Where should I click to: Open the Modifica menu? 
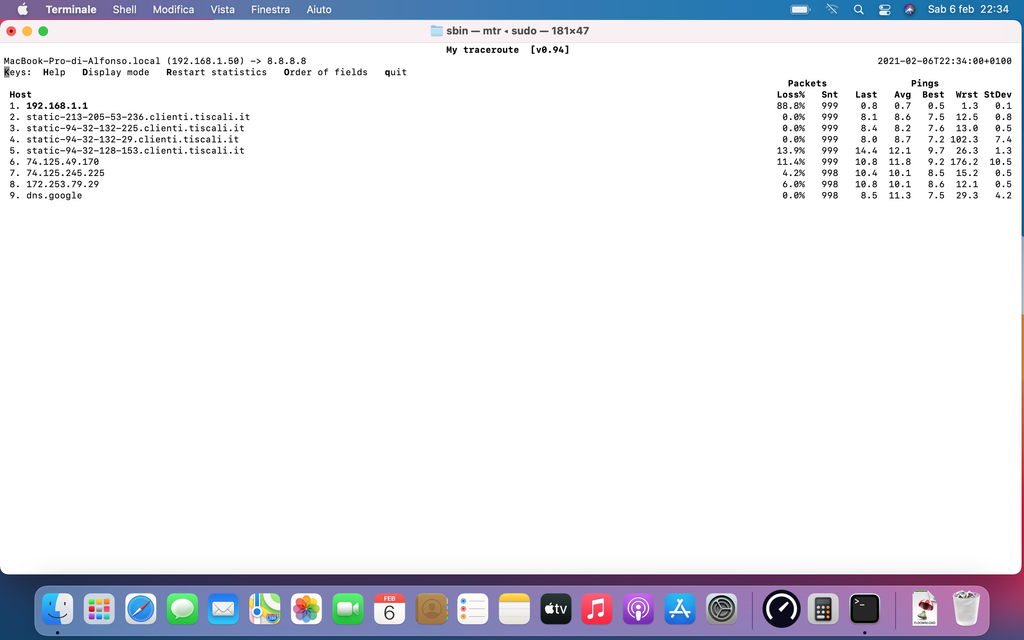[x=173, y=9]
